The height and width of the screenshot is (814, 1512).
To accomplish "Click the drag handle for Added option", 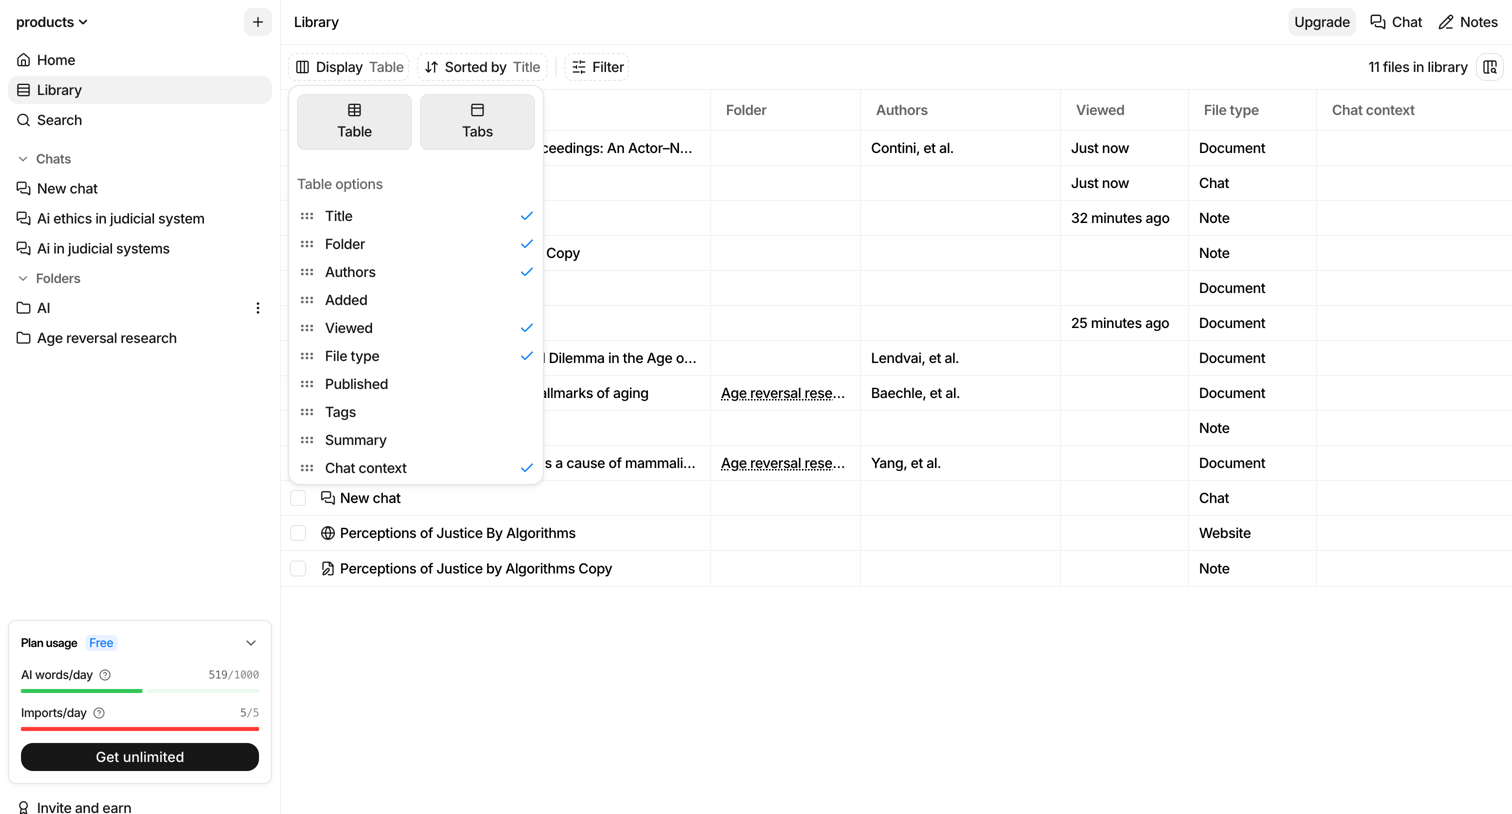I will [x=307, y=300].
